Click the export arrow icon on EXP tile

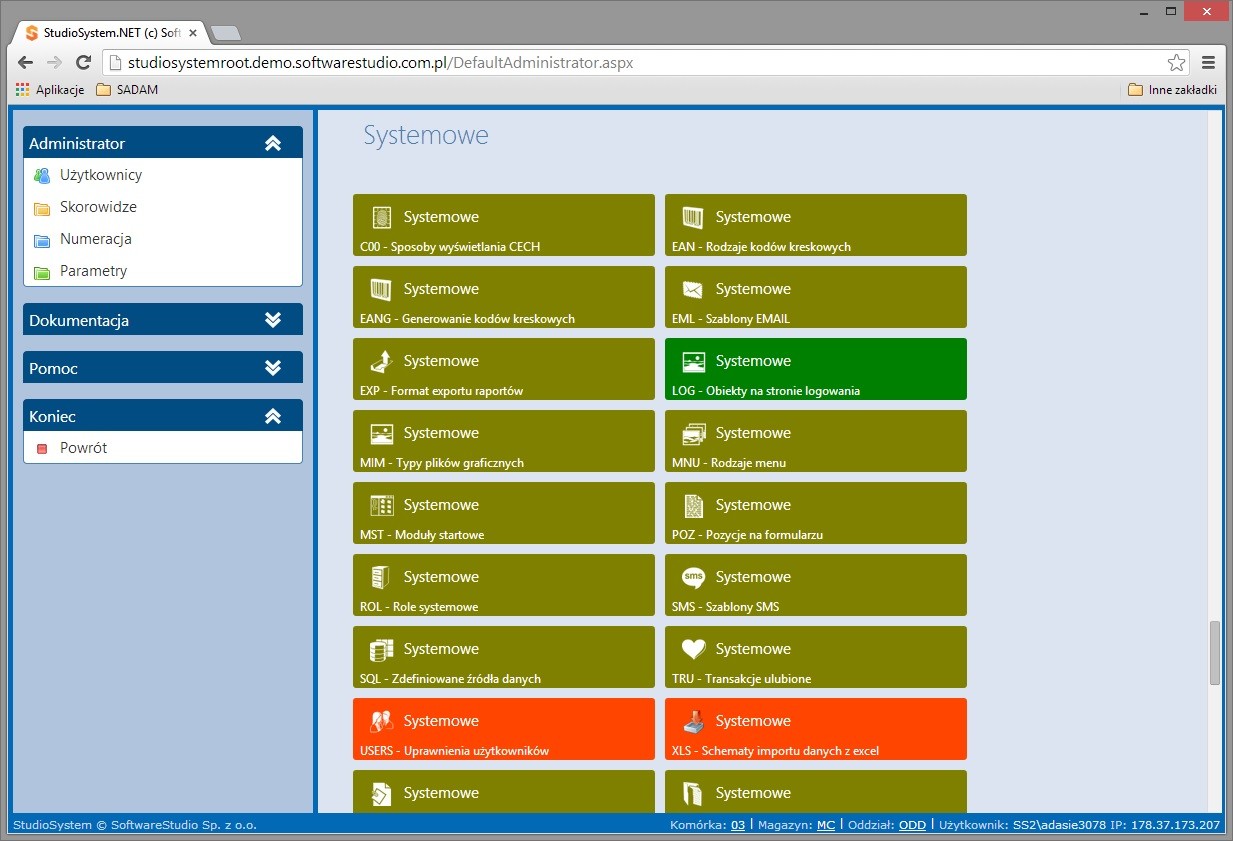[381, 361]
